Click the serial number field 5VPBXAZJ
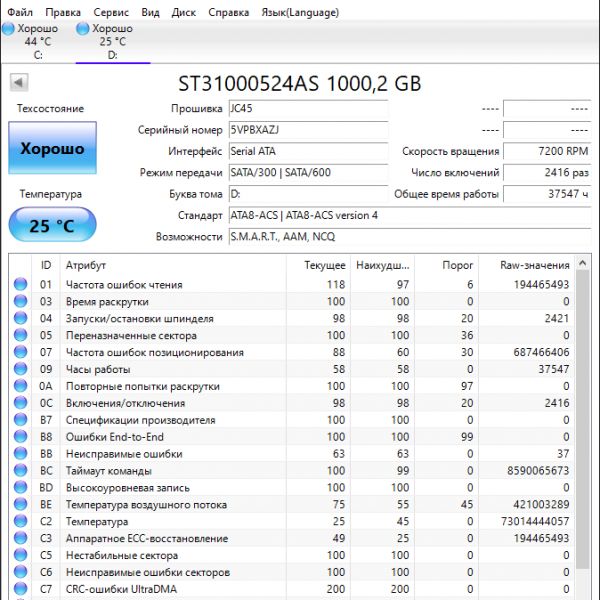The width and height of the screenshot is (600, 600). 306,130
